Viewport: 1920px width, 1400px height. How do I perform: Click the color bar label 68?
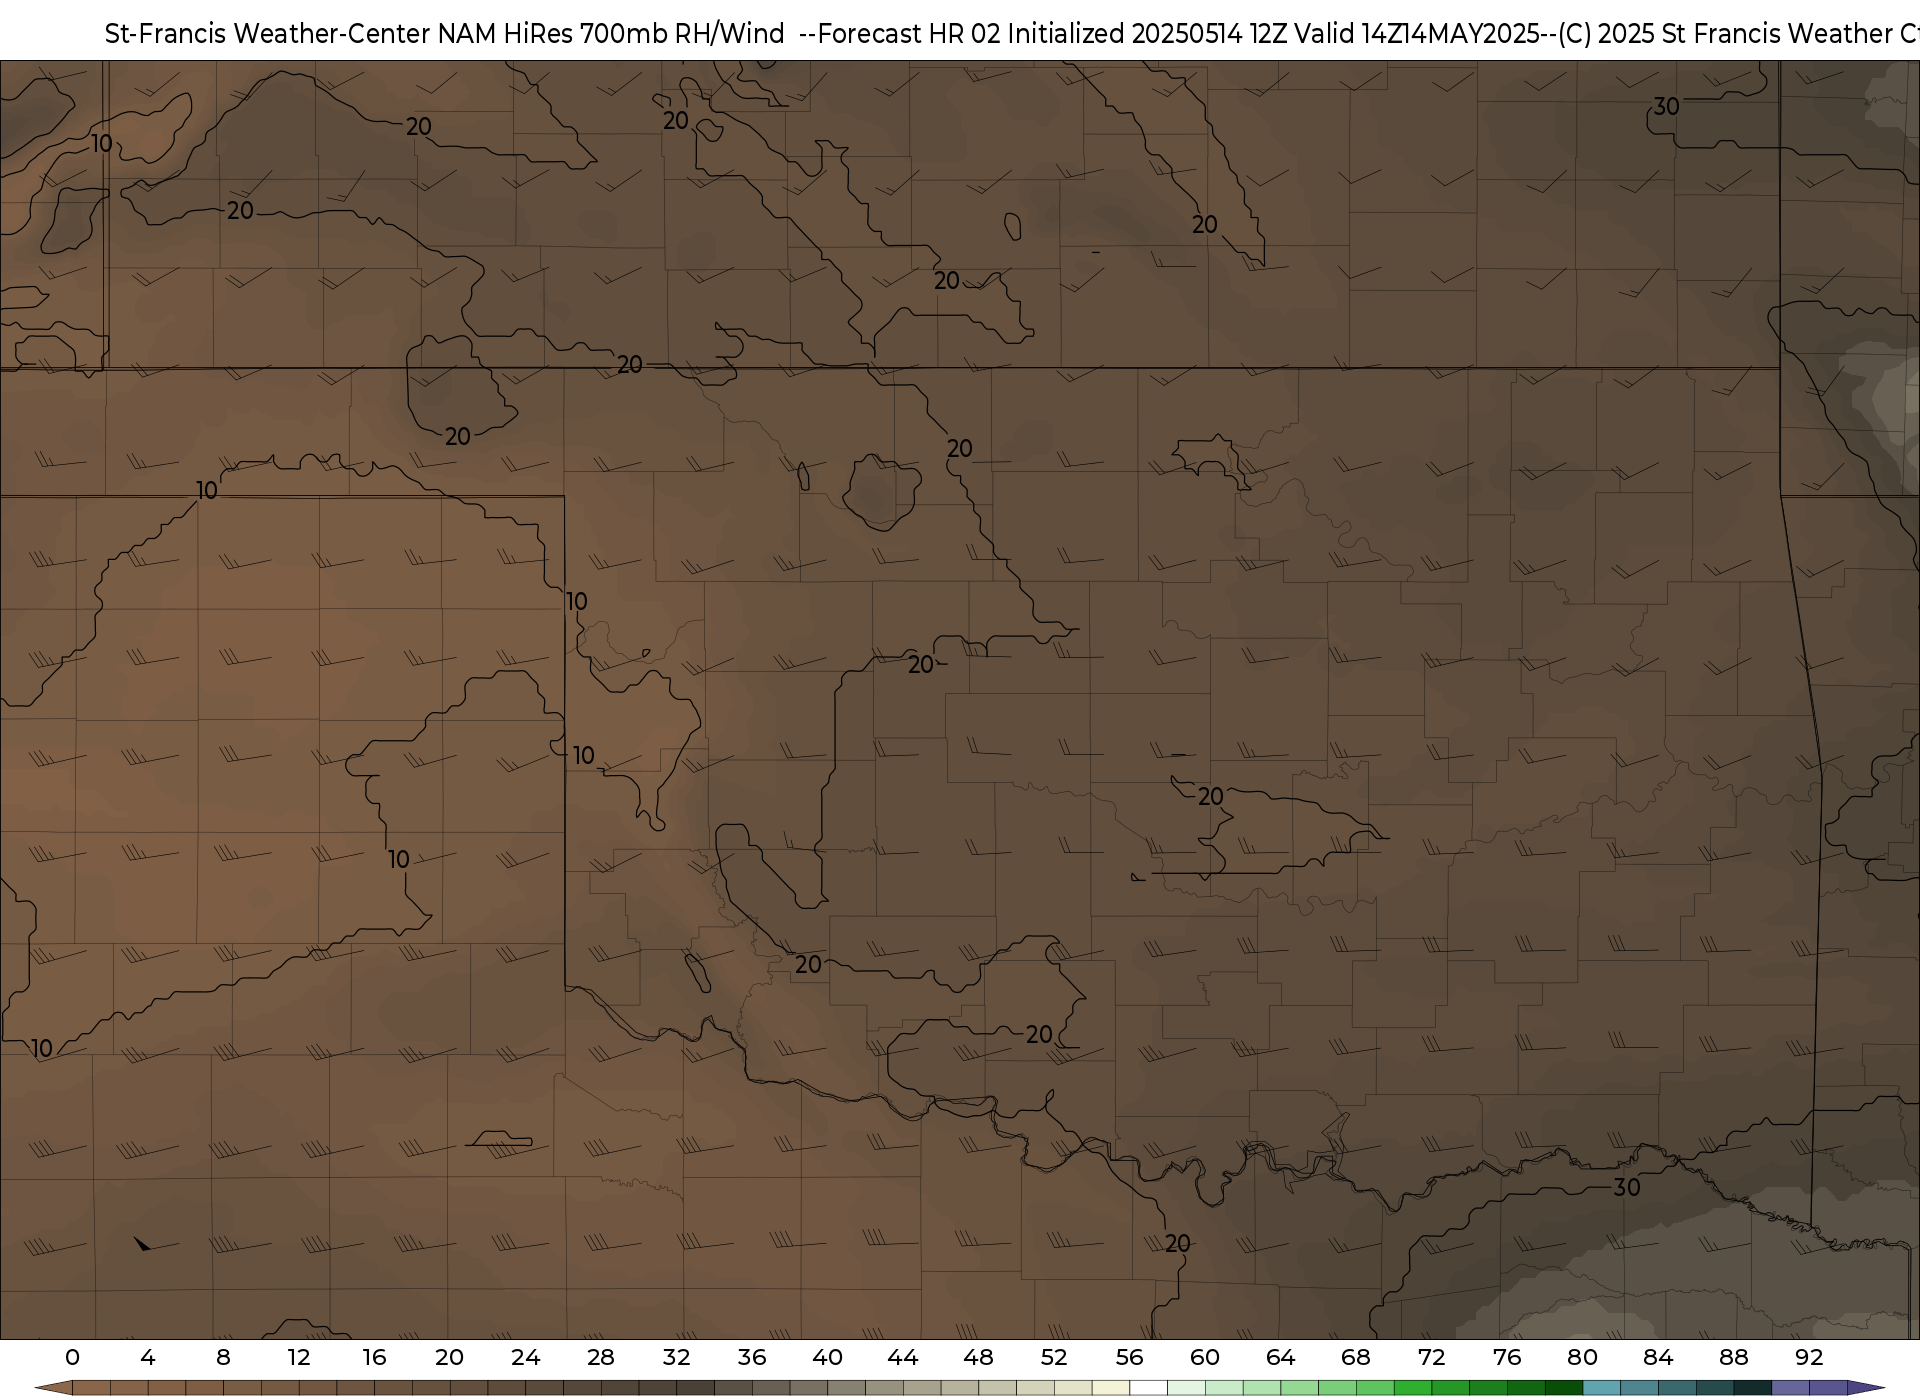(x=1356, y=1357)
